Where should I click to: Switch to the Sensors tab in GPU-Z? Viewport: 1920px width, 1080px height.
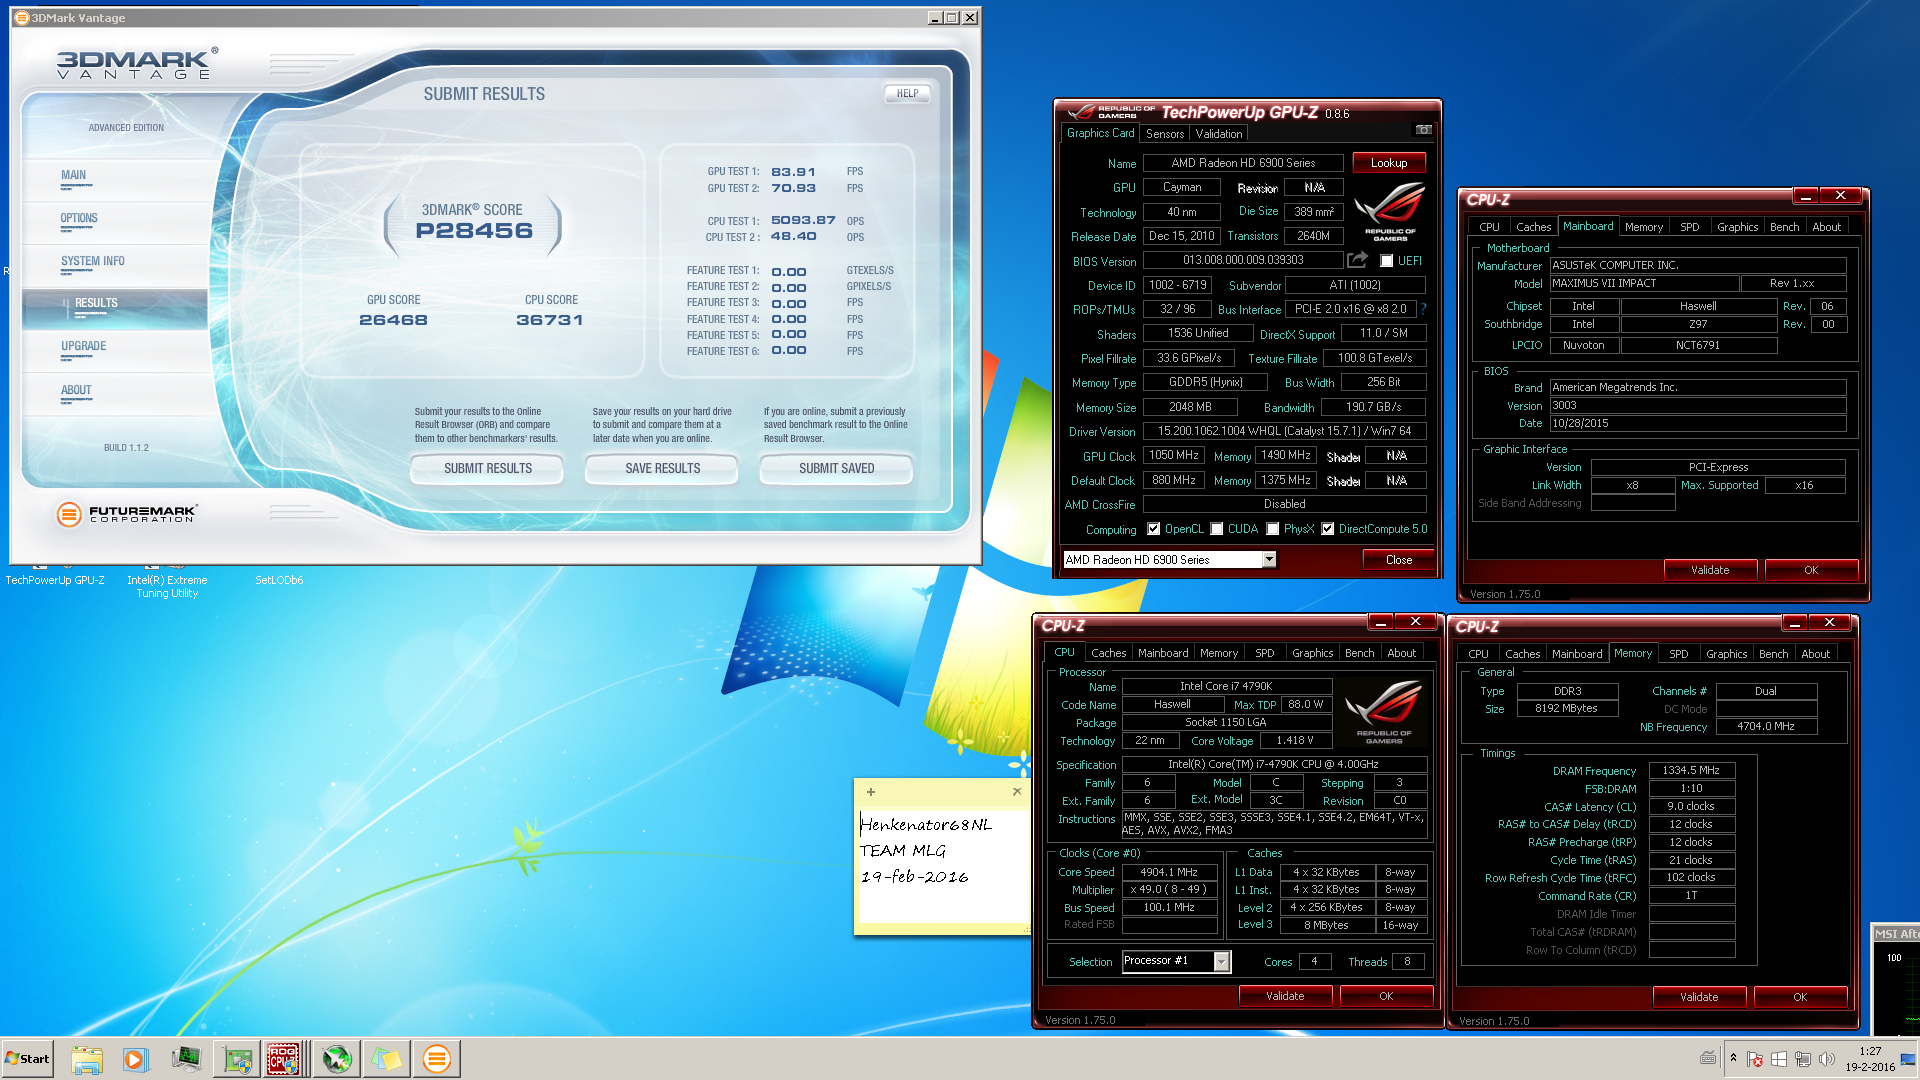click(x=1165, y=134)
